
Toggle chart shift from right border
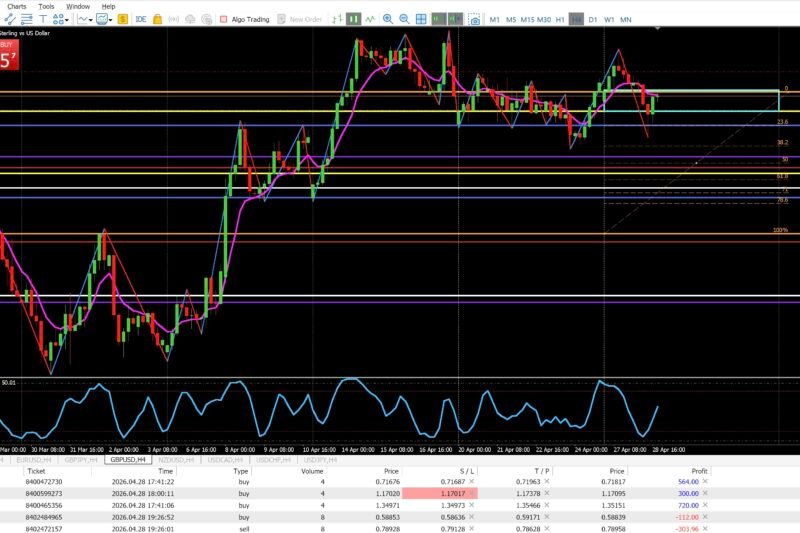click(x=455, y=19)
